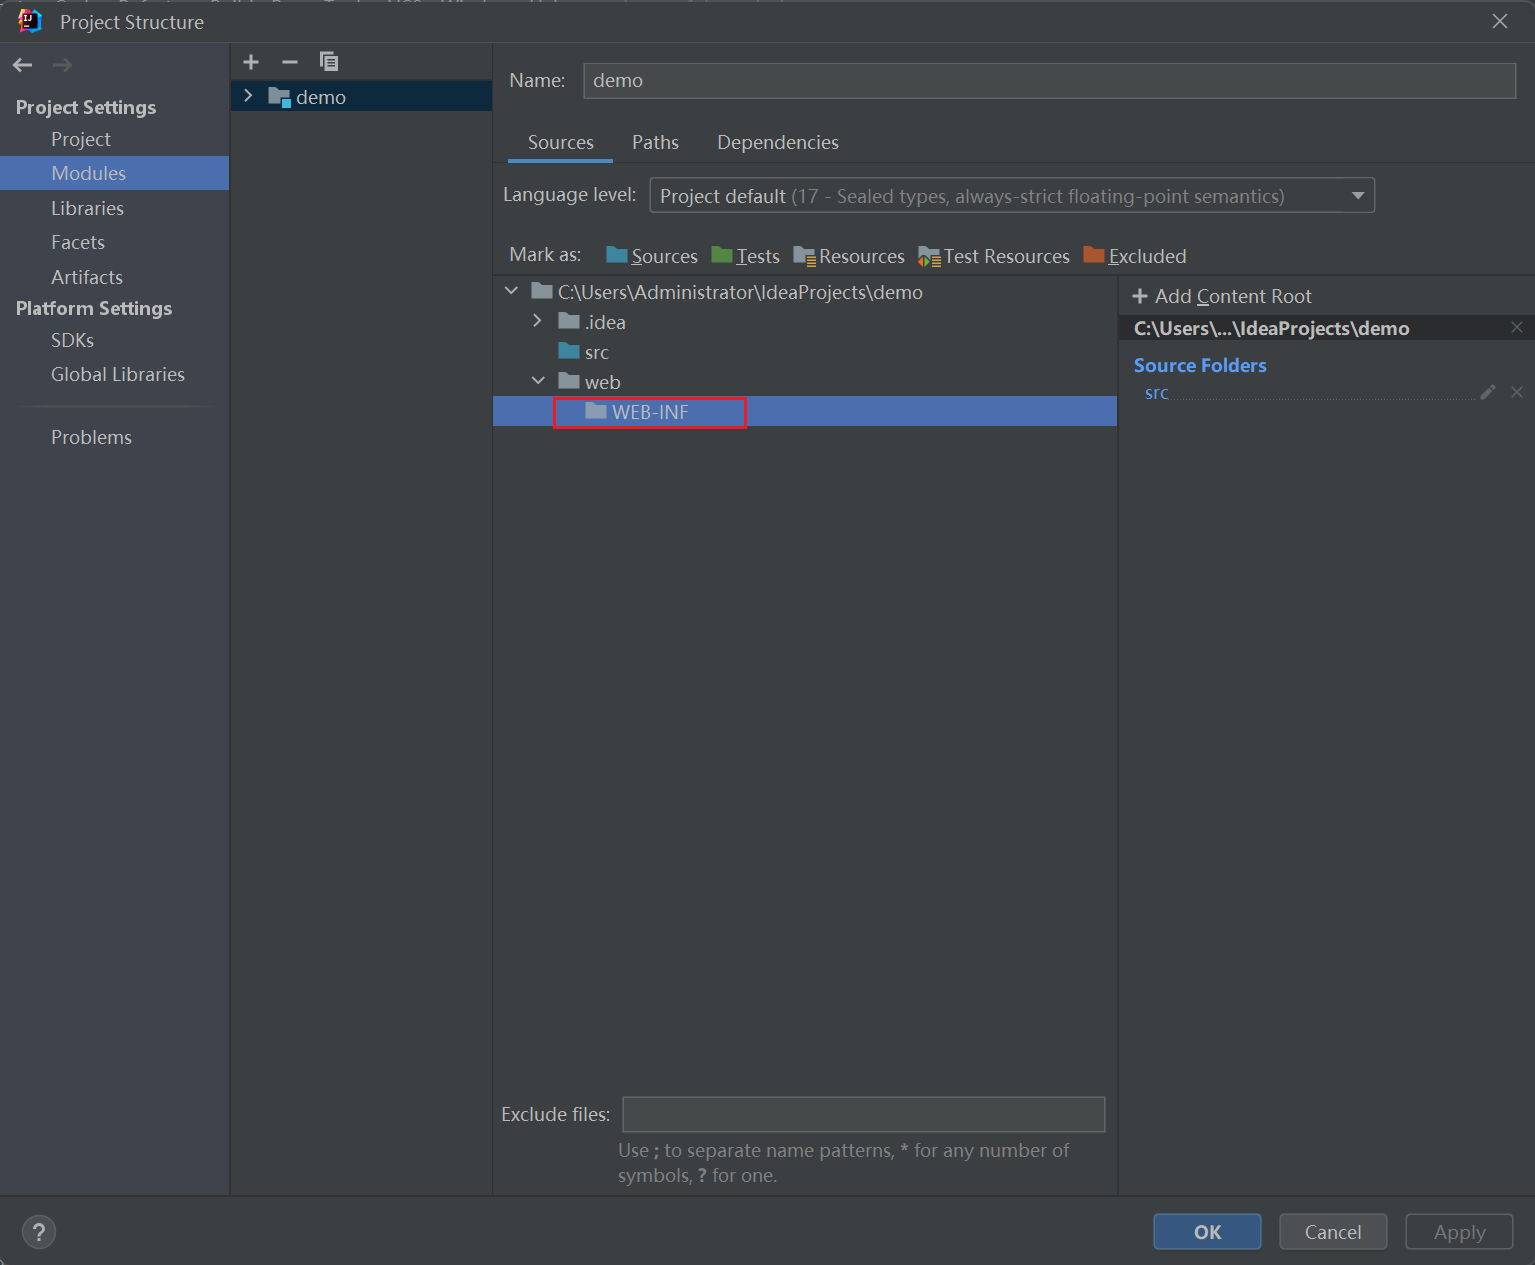Viewport: 1535px width, 1265px height.
Task: Open the help question mark button
Action: [39, 1232]
